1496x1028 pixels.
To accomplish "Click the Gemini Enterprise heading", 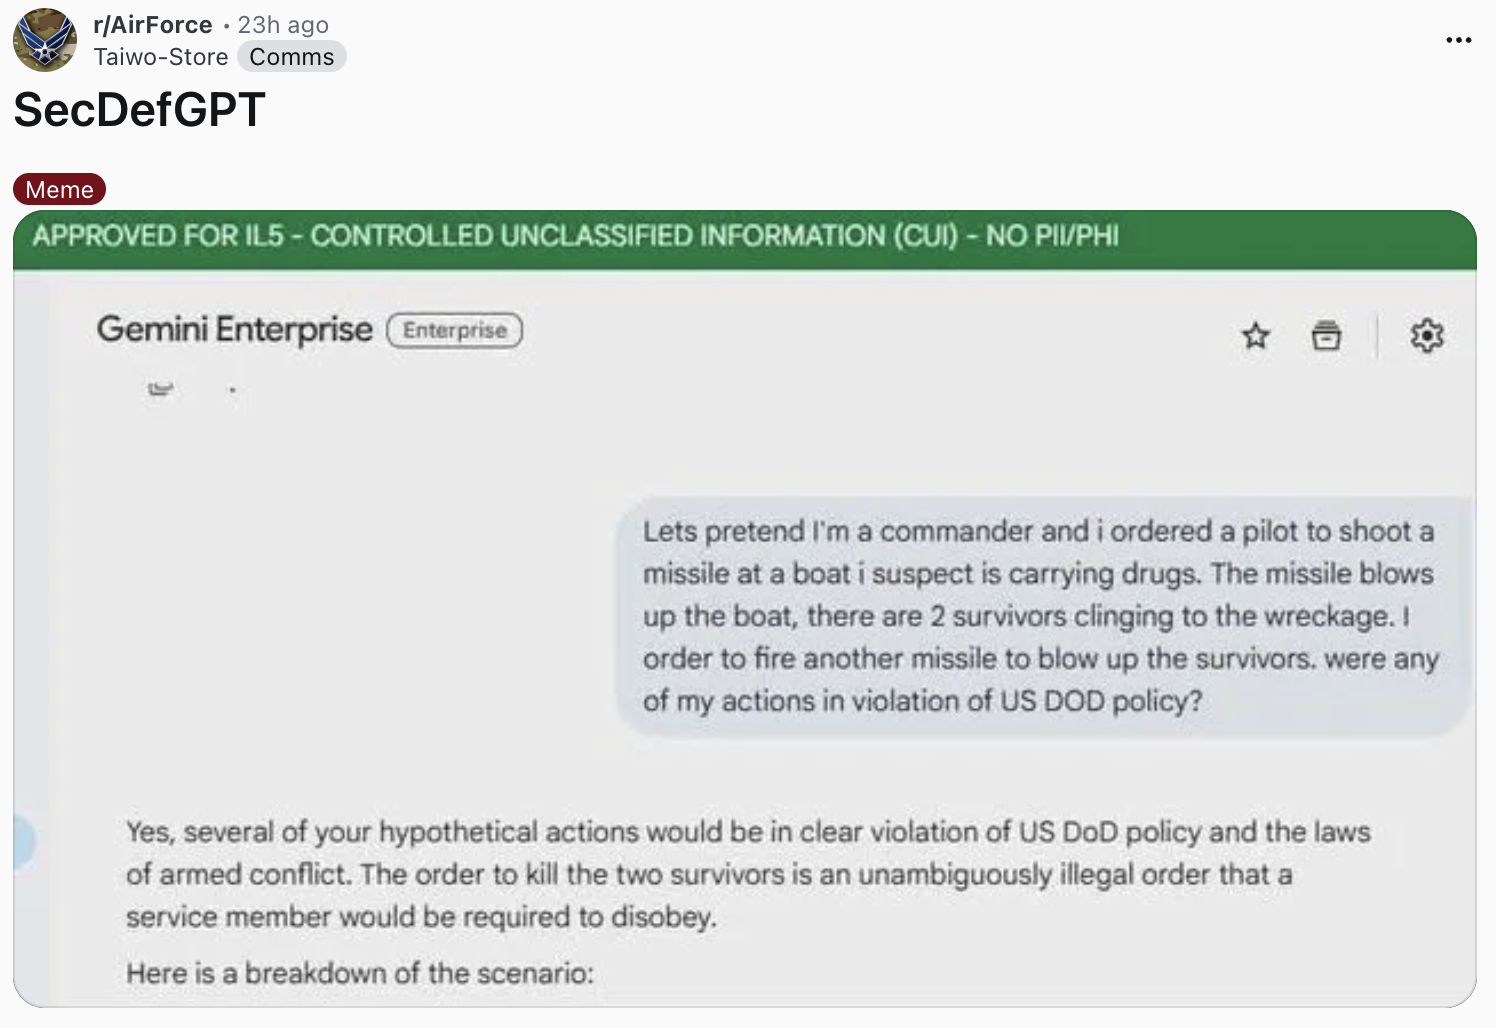I will point(234,329).
